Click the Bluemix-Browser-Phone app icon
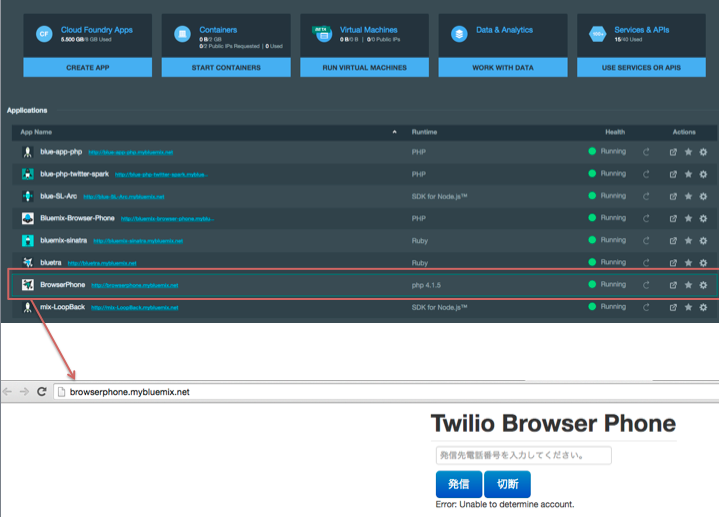719x517 pixels. 28,218
